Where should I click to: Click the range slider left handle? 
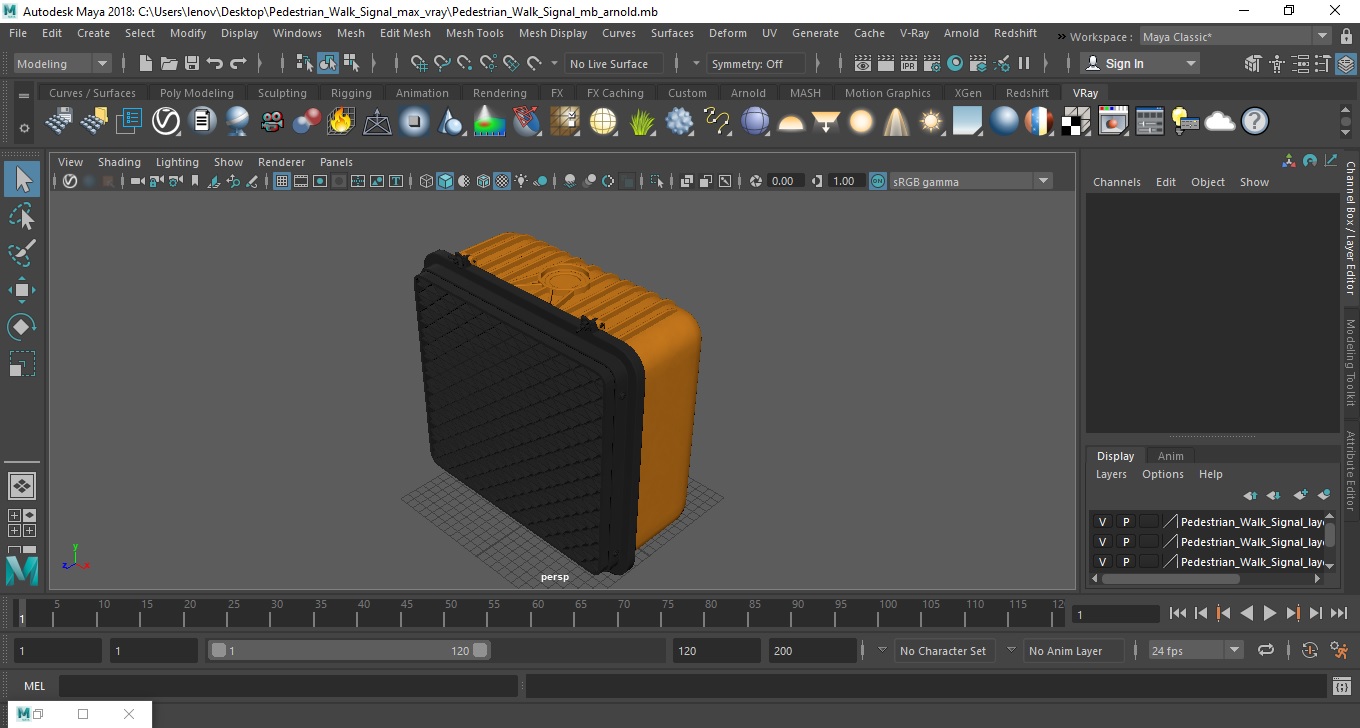coord(218,650)
